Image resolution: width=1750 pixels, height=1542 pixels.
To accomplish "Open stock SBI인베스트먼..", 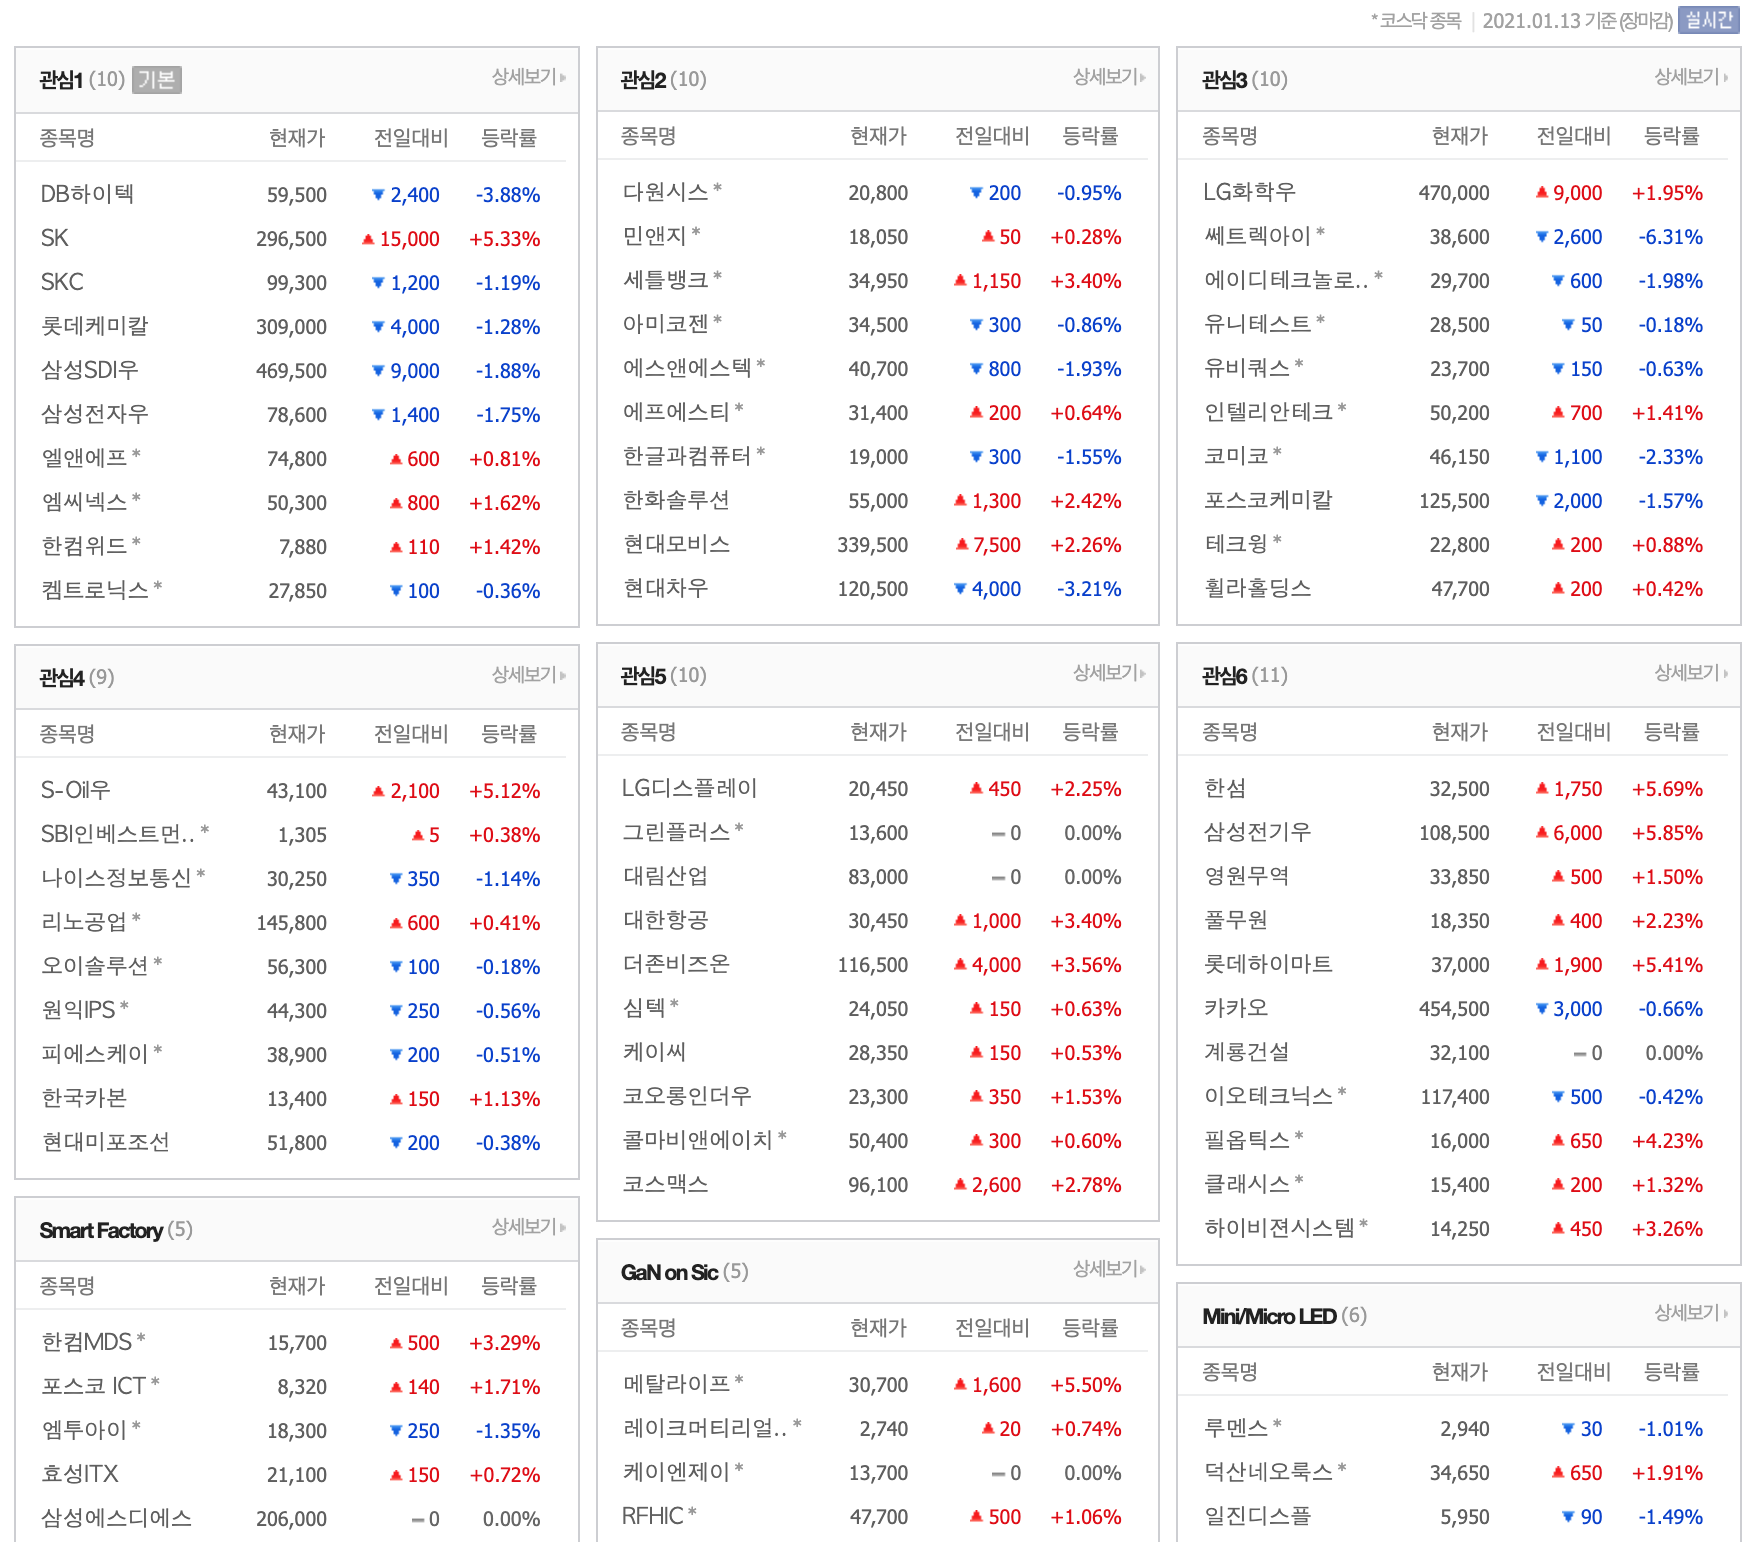I will pyautogui.click(x=118, y=834).
